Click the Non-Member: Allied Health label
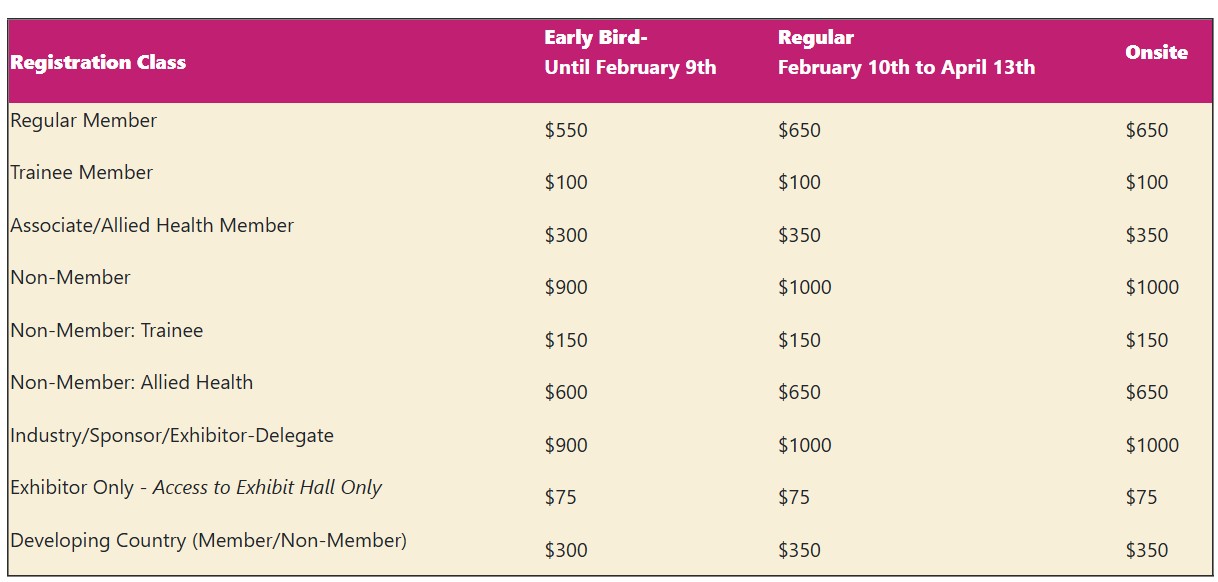This screenshot has height=582, width=1218. tap(132, 383)
